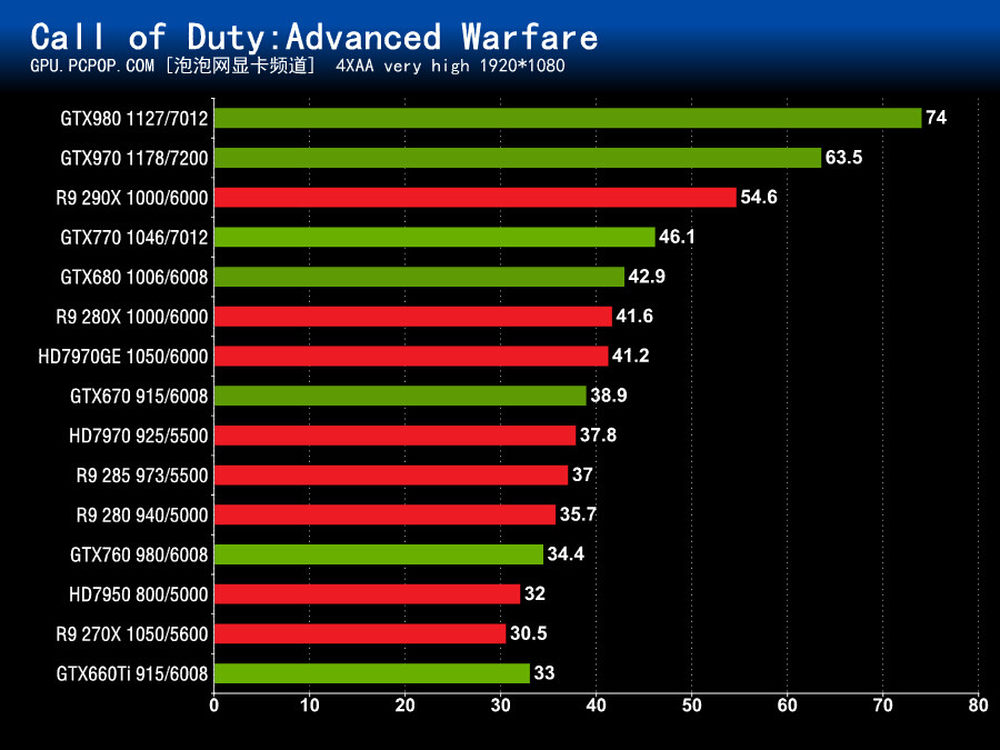
Task: Click the red bar for HD7950
Action: click(367, 594)
